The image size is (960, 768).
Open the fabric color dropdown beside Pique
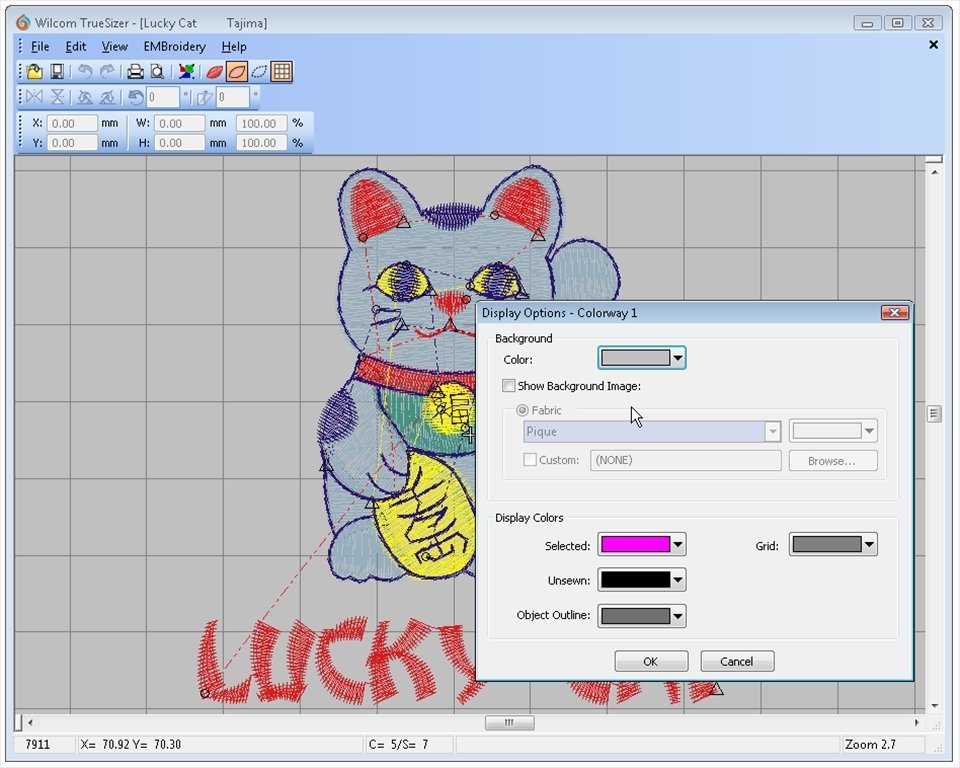[869, 431]
